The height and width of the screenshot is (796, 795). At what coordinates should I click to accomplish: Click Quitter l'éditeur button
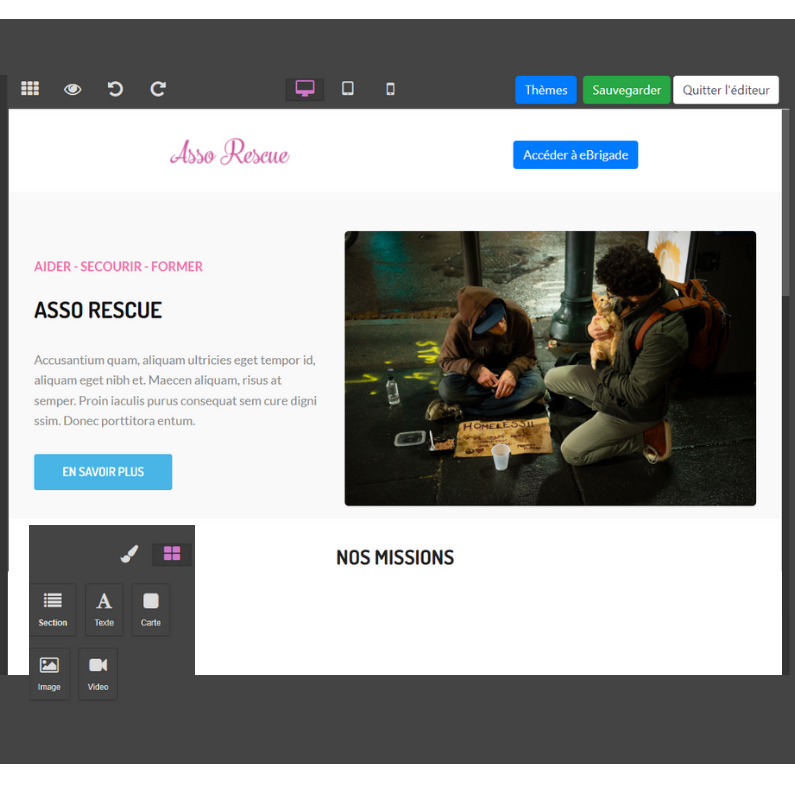[x=726, y=90]
